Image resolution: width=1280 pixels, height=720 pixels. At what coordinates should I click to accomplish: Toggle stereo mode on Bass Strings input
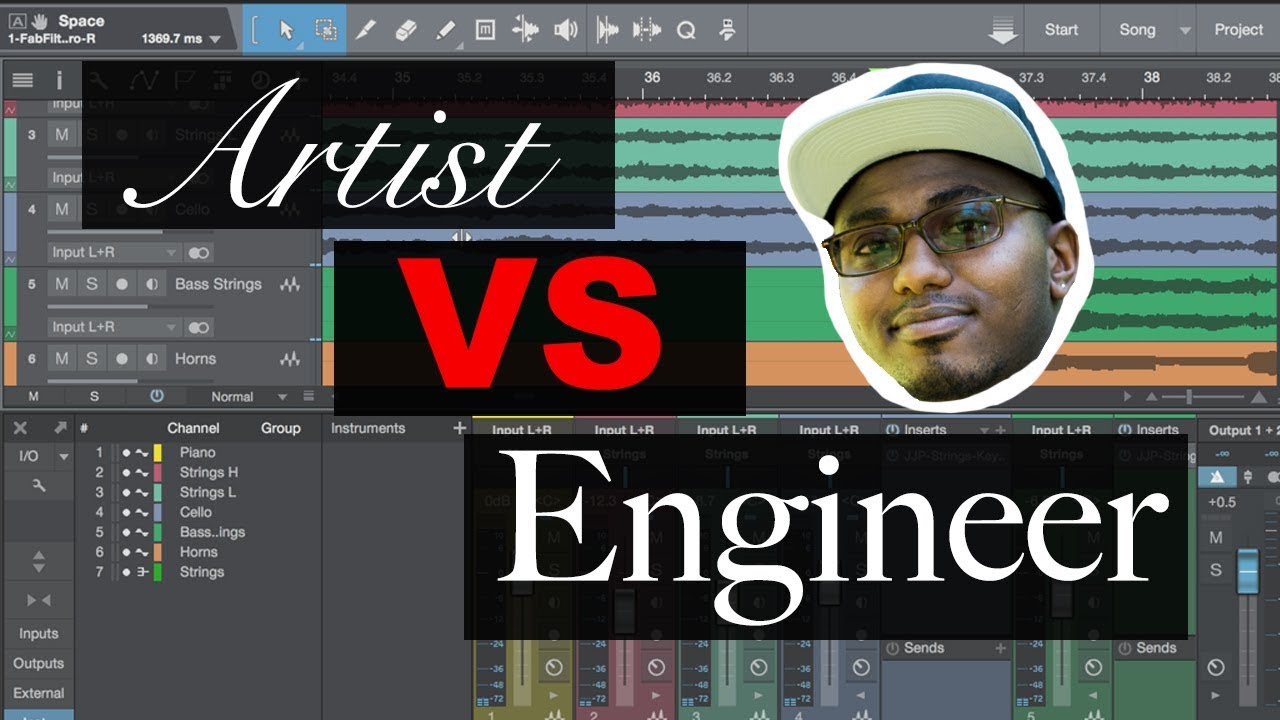coord(199,327)
